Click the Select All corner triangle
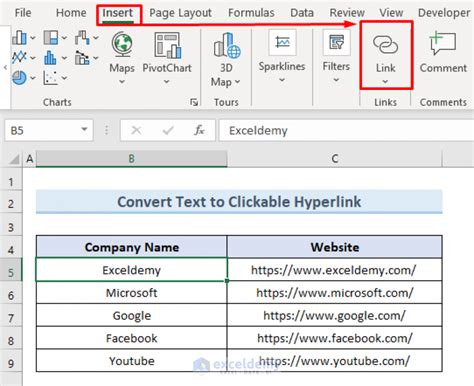This screenshot has width=474, height=386. pyautogui.click(x=14, y=159)
